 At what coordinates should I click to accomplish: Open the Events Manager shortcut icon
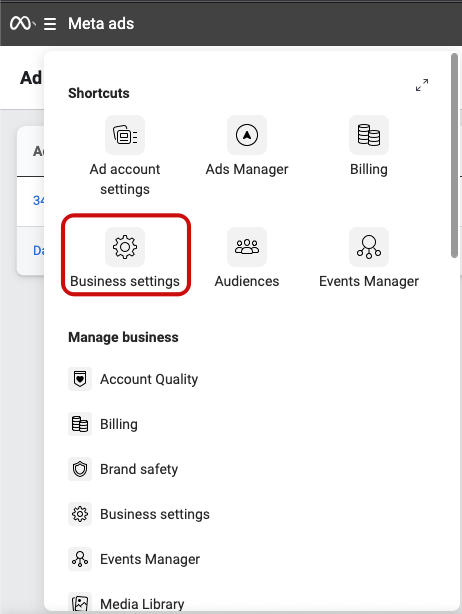(369, 247)
